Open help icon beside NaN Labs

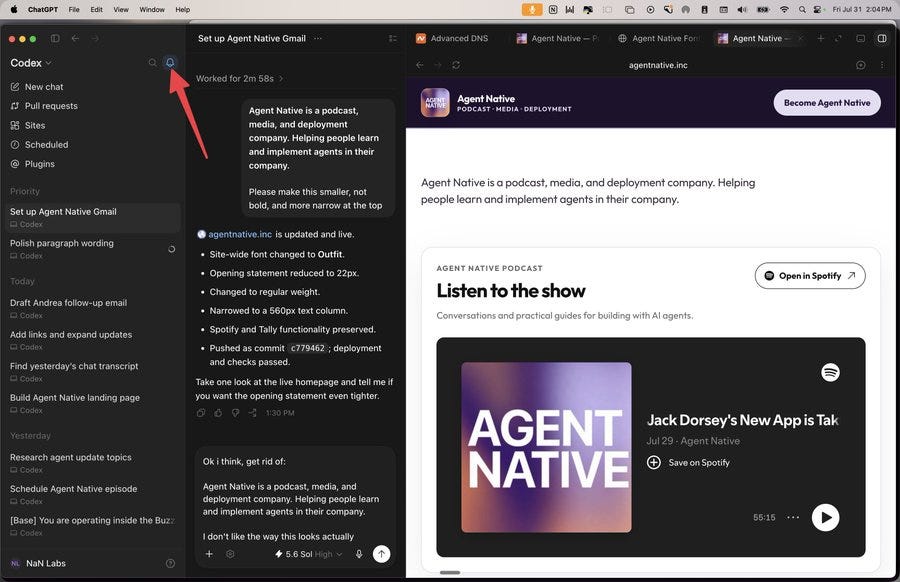point(170,564)
